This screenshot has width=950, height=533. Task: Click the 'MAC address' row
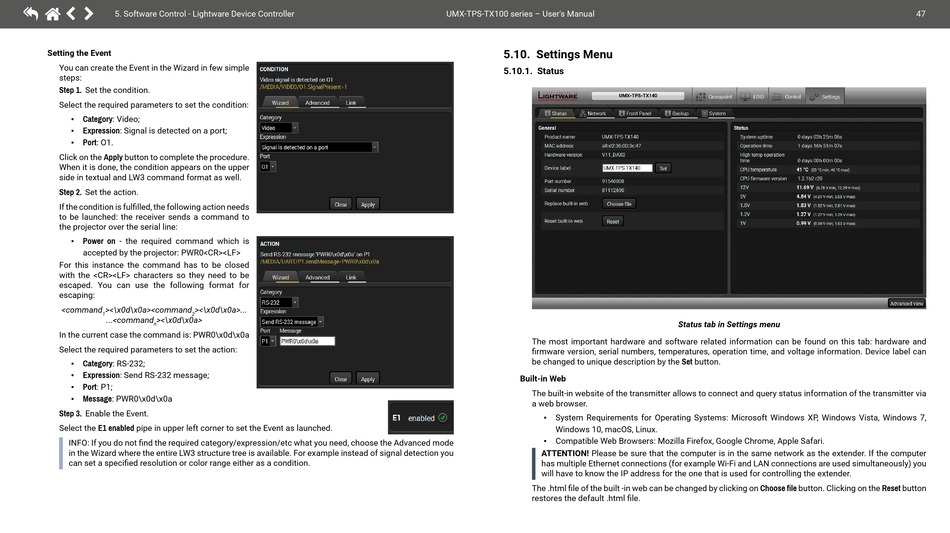(x=631, y=145)
